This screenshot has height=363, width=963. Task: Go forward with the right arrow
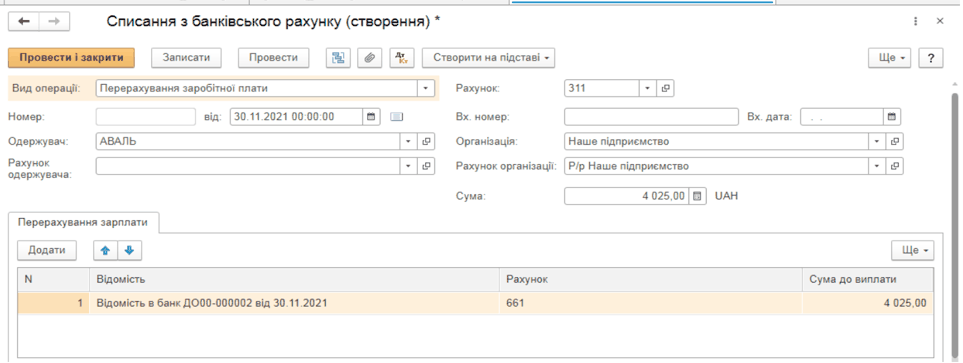point(54,21)
